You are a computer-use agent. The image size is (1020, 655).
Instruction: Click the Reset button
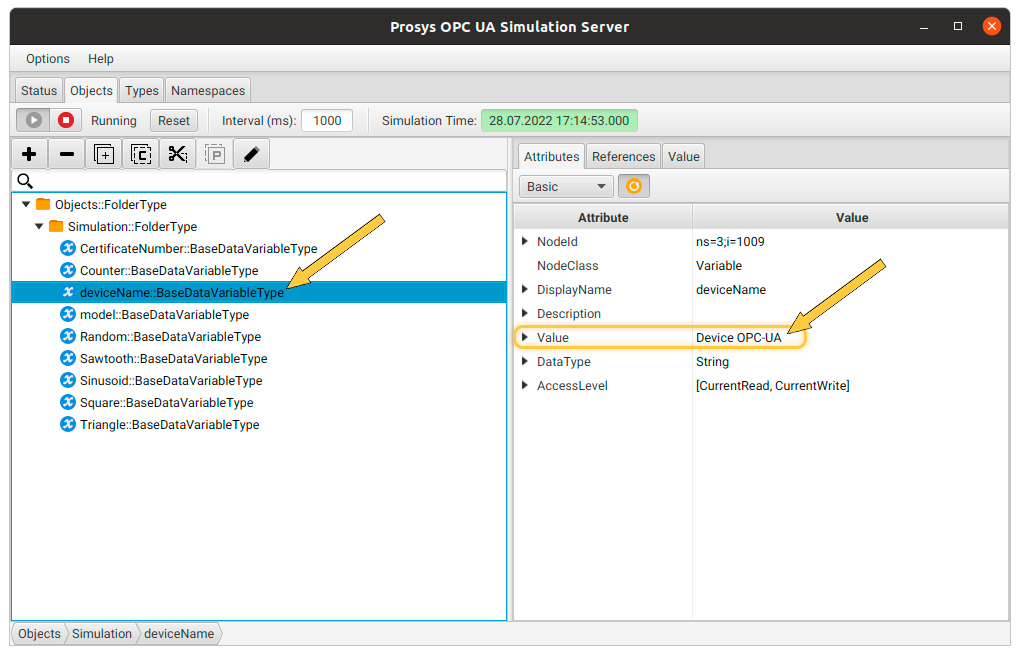174,120
